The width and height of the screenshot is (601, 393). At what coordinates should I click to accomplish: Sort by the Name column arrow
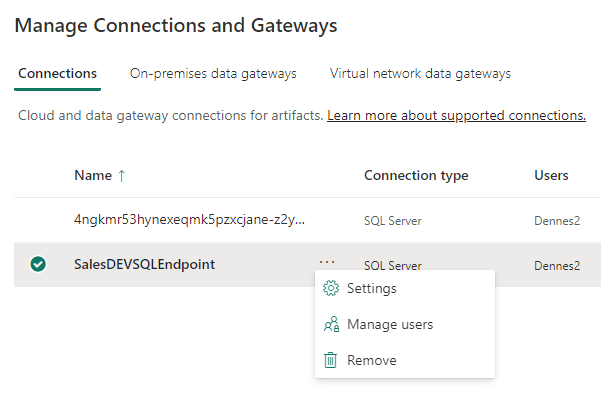pos(122,176)
